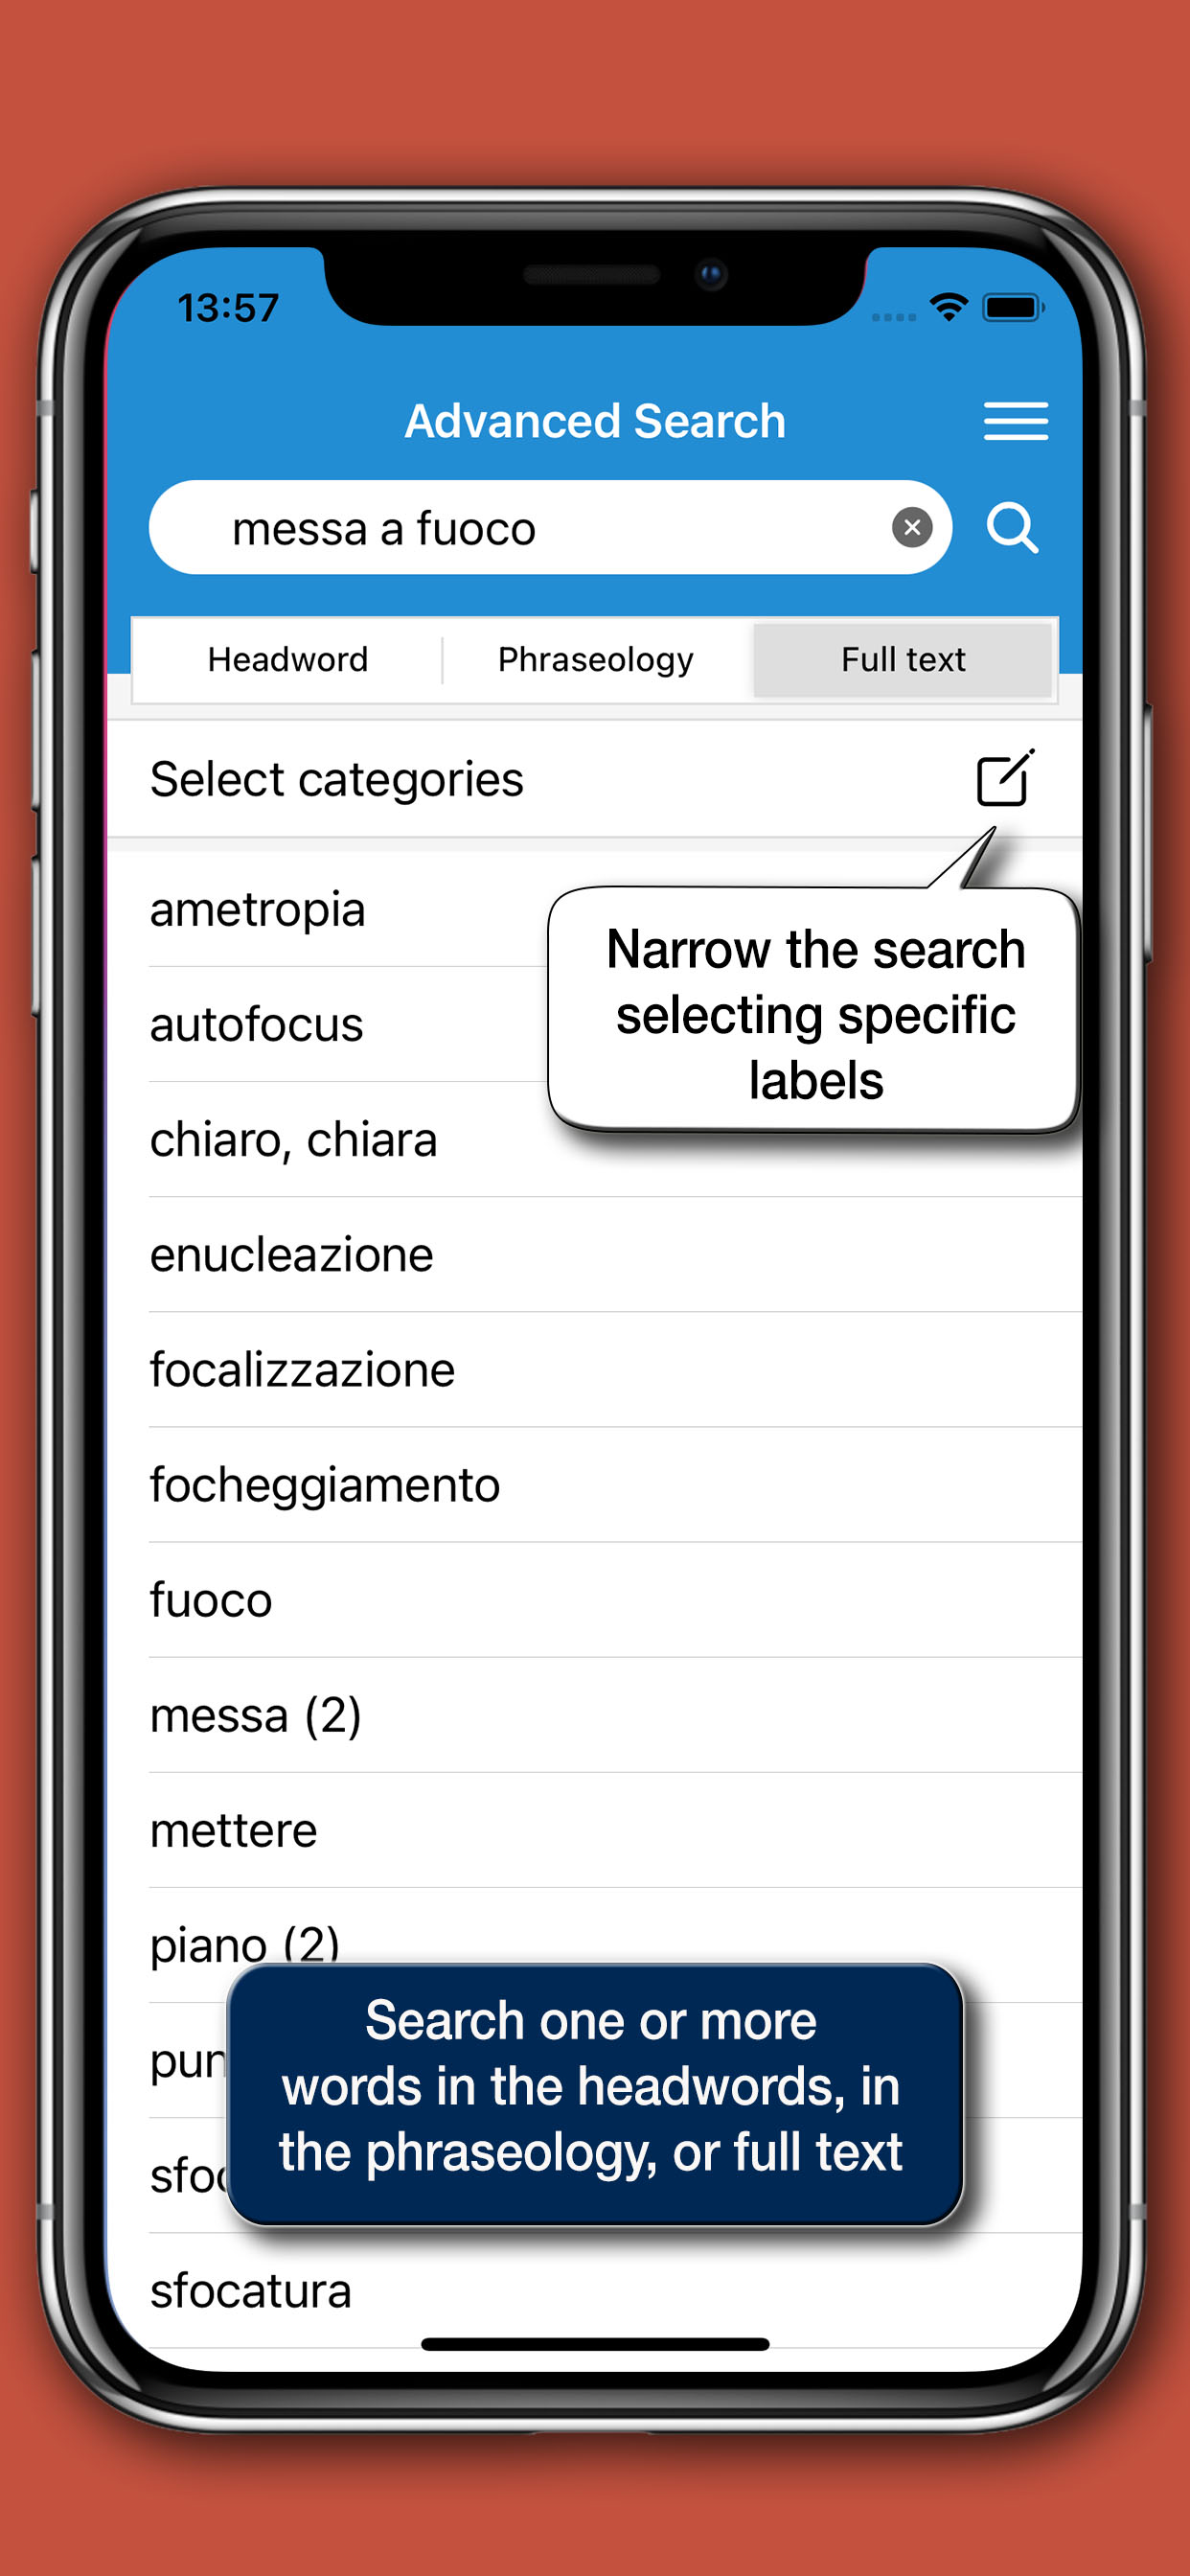Screen dimensions: 1190x2576
Task: Tap the magnifying glass search icon
Action: (1012, 527)
